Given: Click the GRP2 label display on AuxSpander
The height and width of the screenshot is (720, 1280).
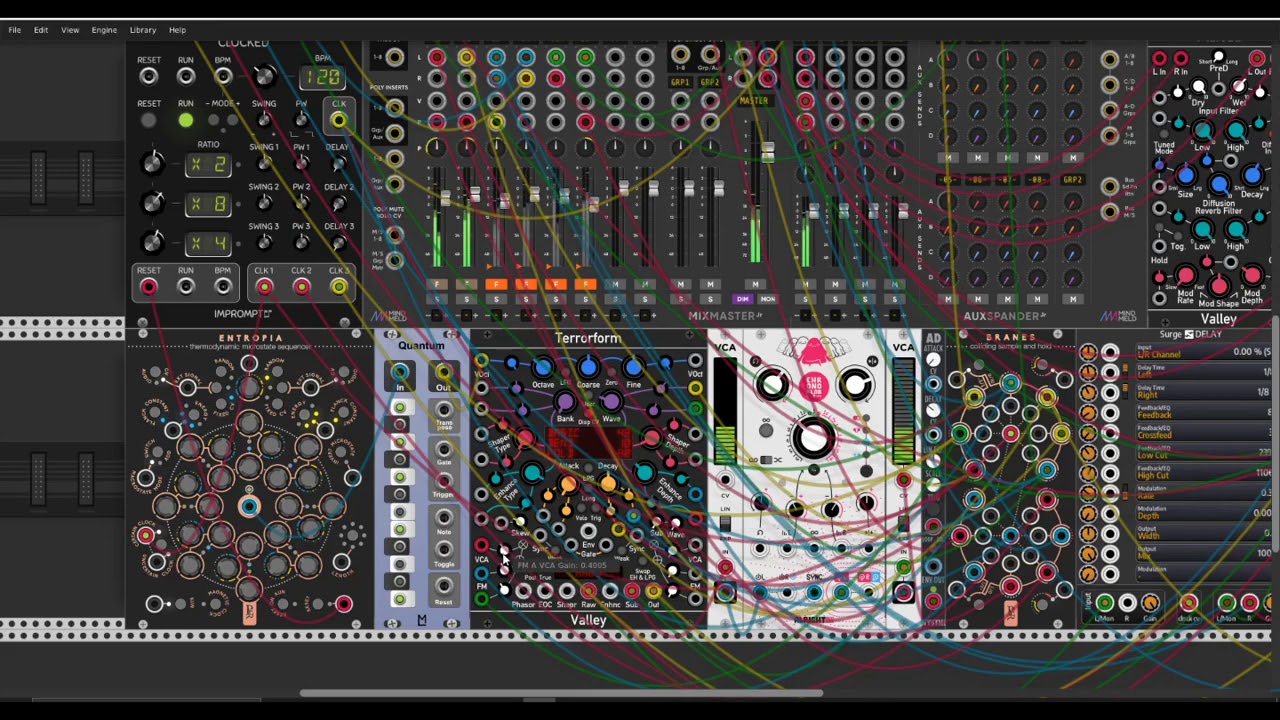Looking at the screenshot, I should click(1072, 180).
